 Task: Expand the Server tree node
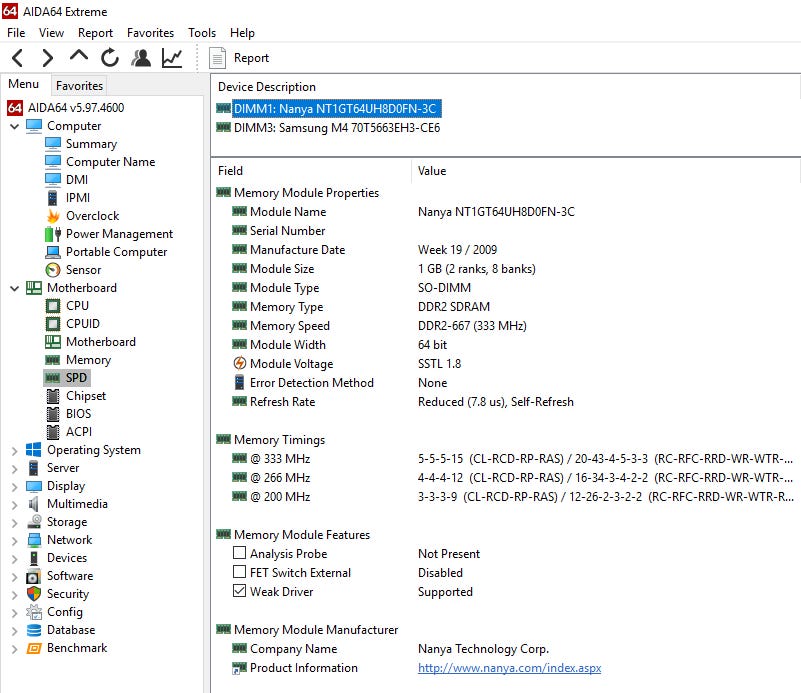(x=14, y=469)
